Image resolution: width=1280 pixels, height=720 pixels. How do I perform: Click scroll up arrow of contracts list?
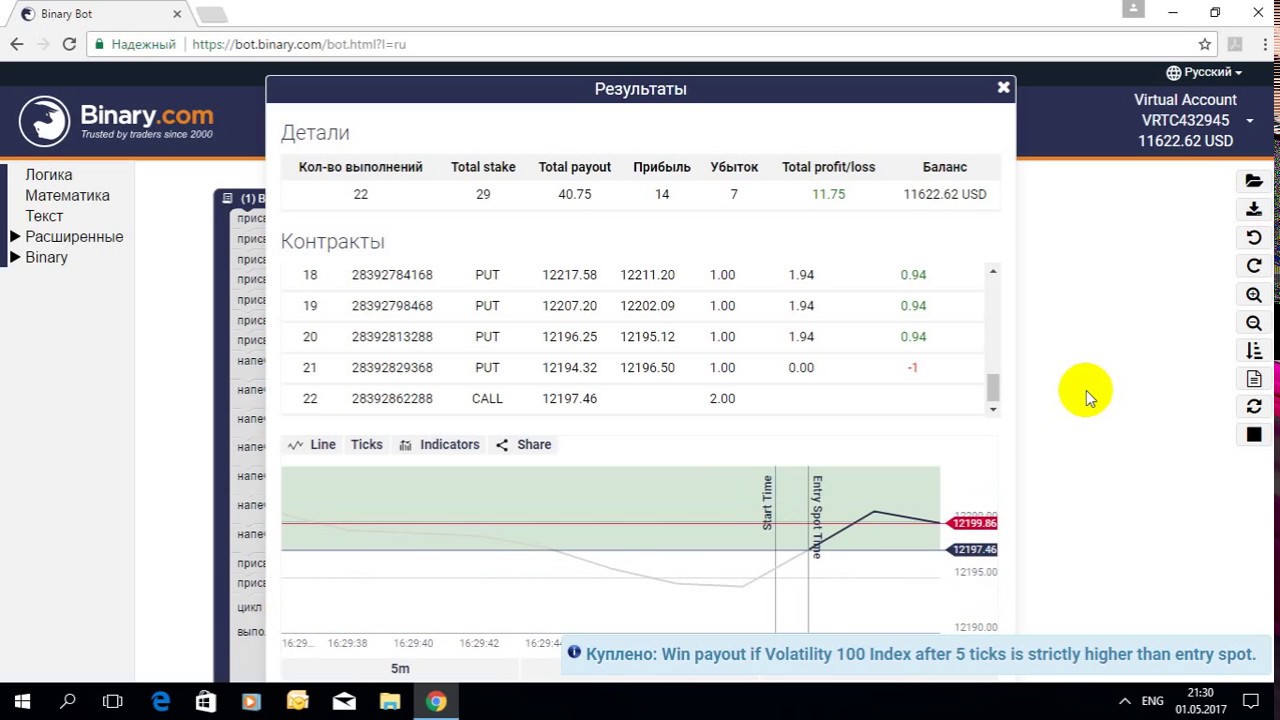pos(993,272)
